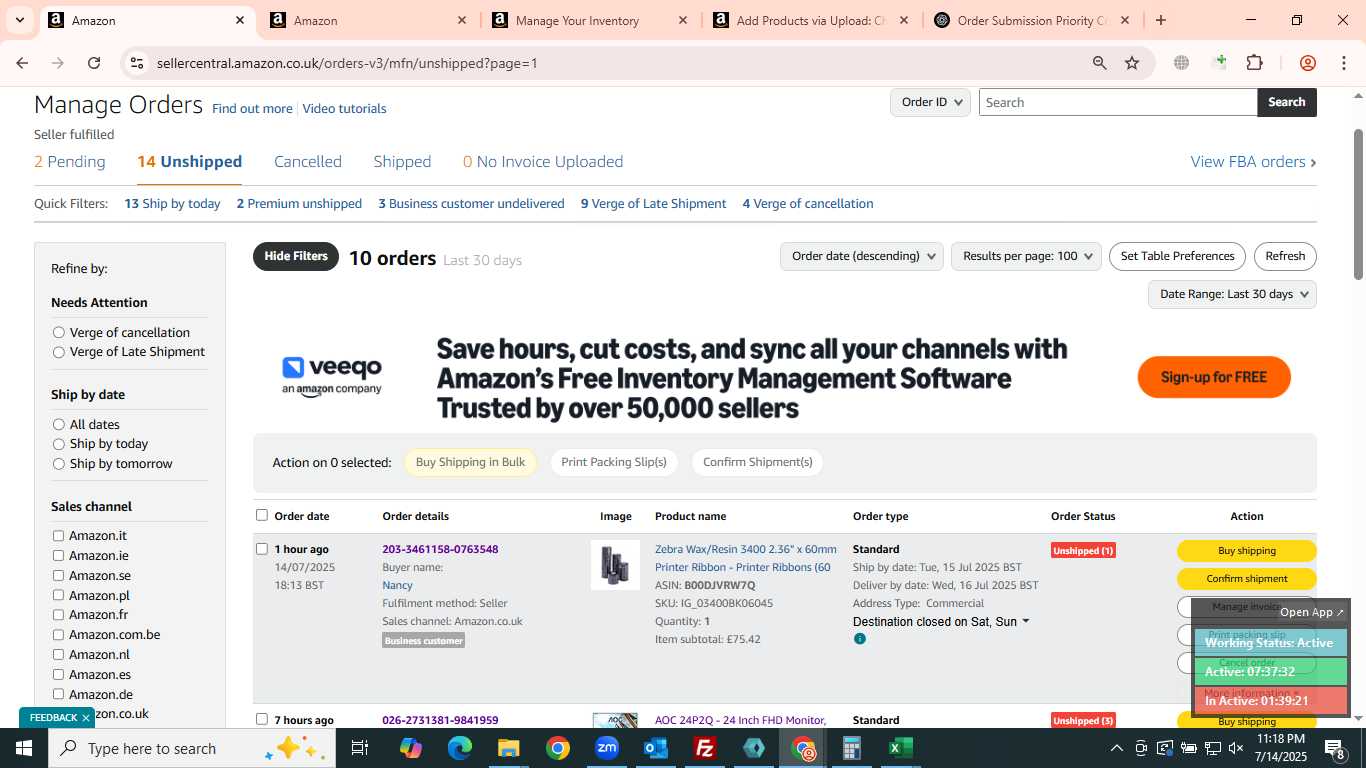Viewport: 1366px width, 768px height.
Task: Switch to the Pending orders tab
Action: [69, 162]
